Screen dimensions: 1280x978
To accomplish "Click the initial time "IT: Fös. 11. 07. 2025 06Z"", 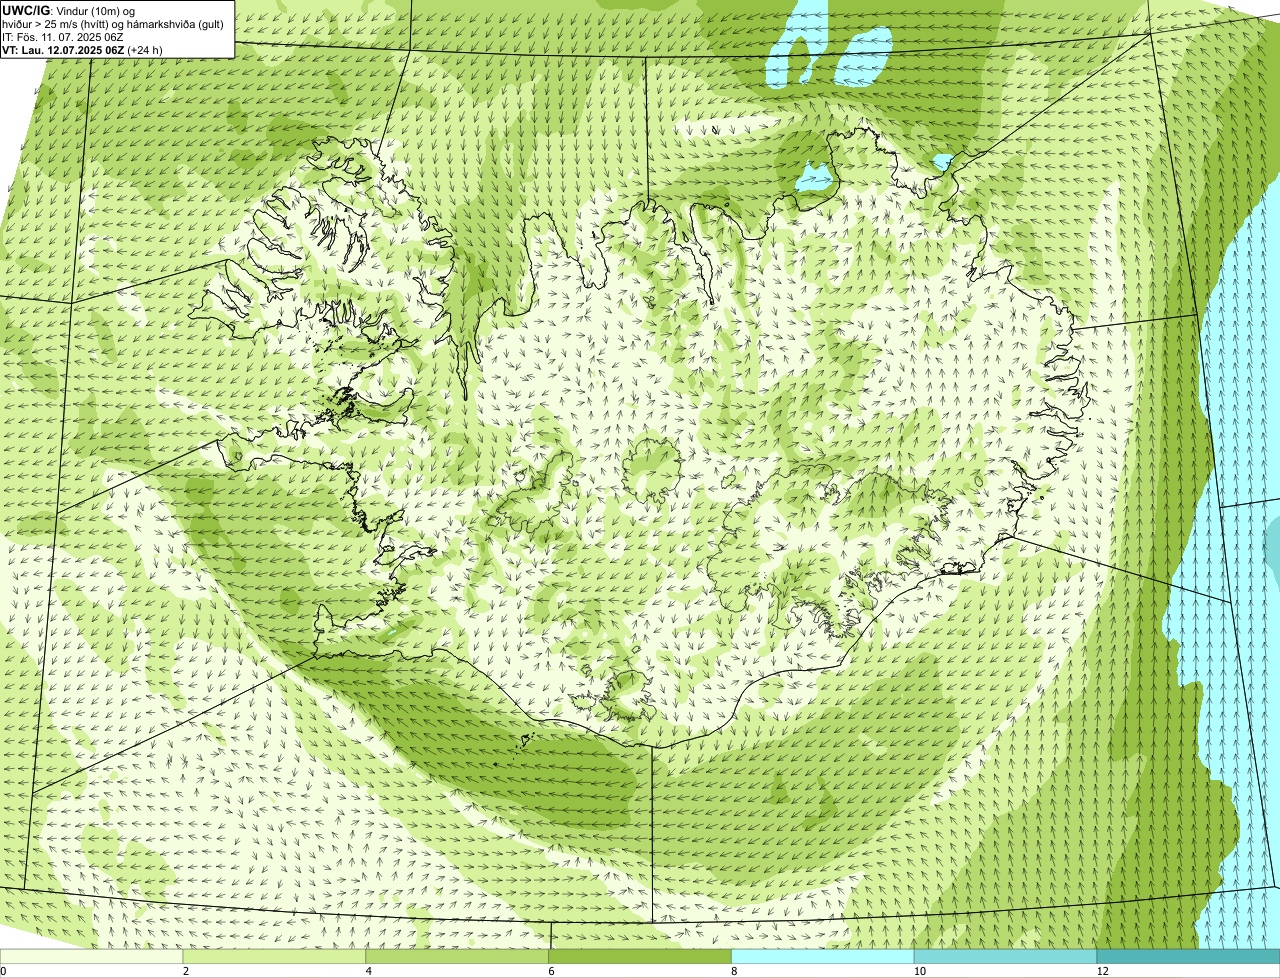I will (x=63, y=37).
